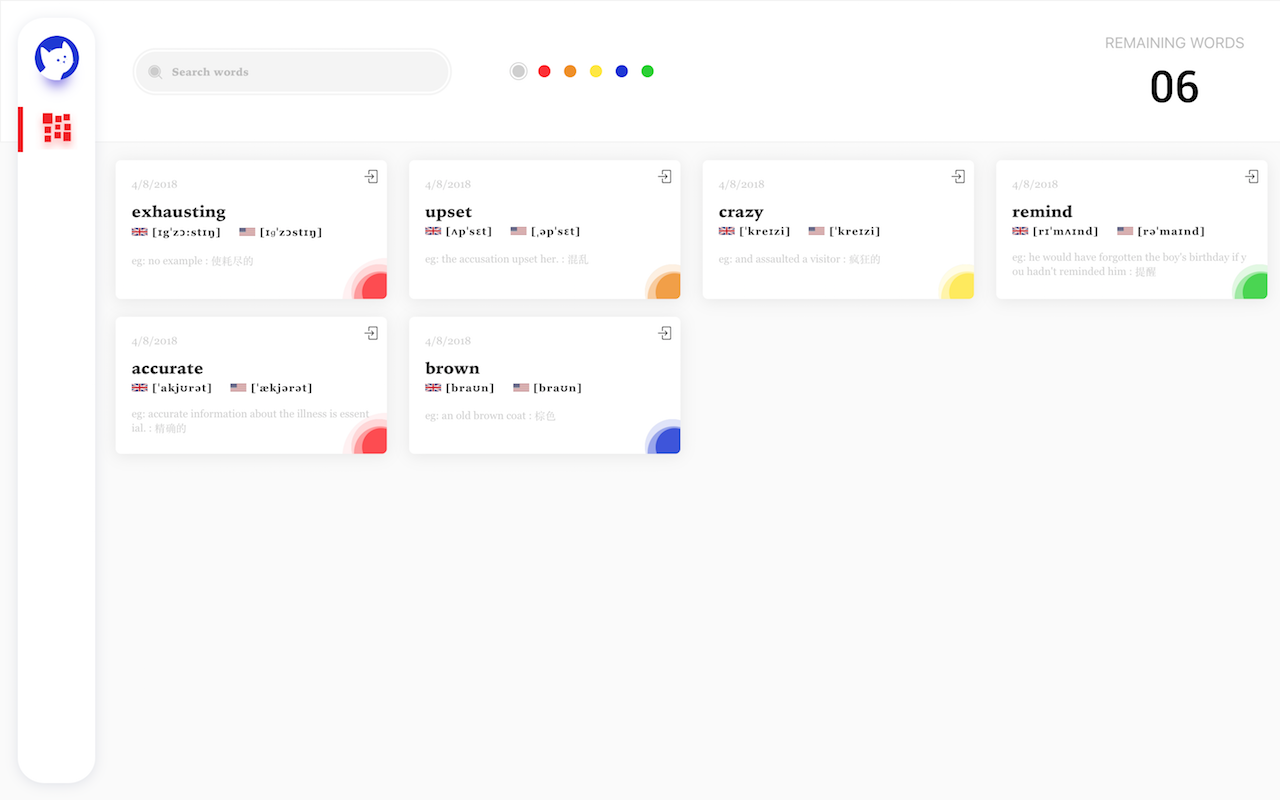Click the export icon on crazy card

coord(958,177)
